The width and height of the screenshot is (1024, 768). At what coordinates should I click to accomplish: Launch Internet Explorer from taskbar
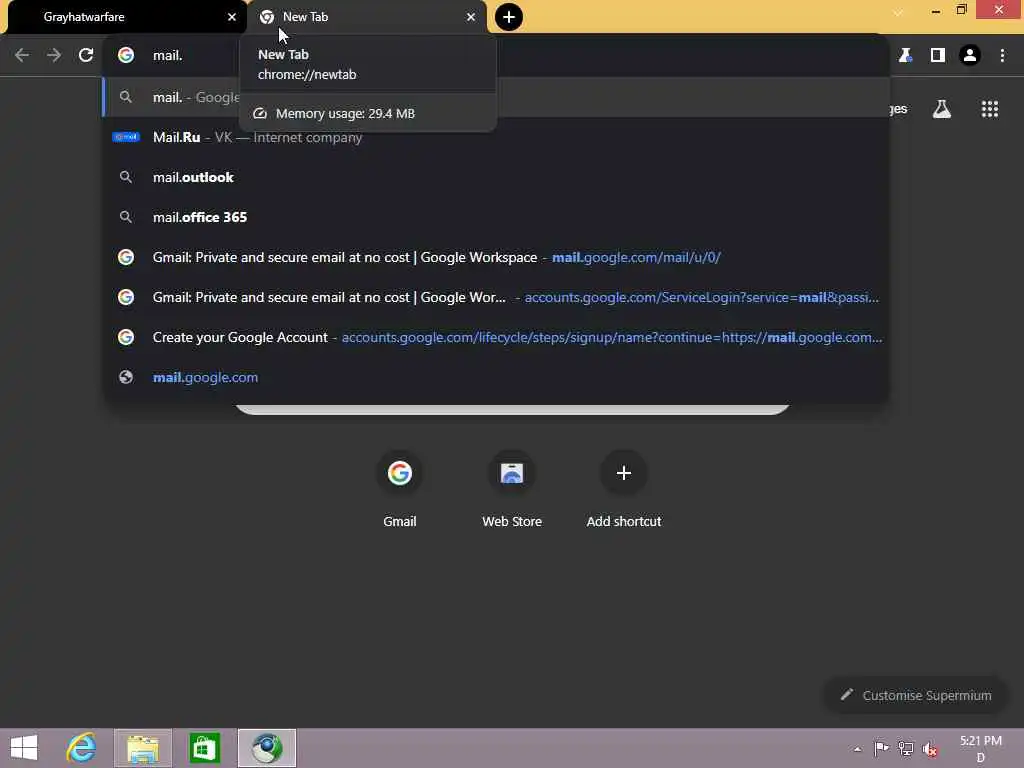click(82, 748)
